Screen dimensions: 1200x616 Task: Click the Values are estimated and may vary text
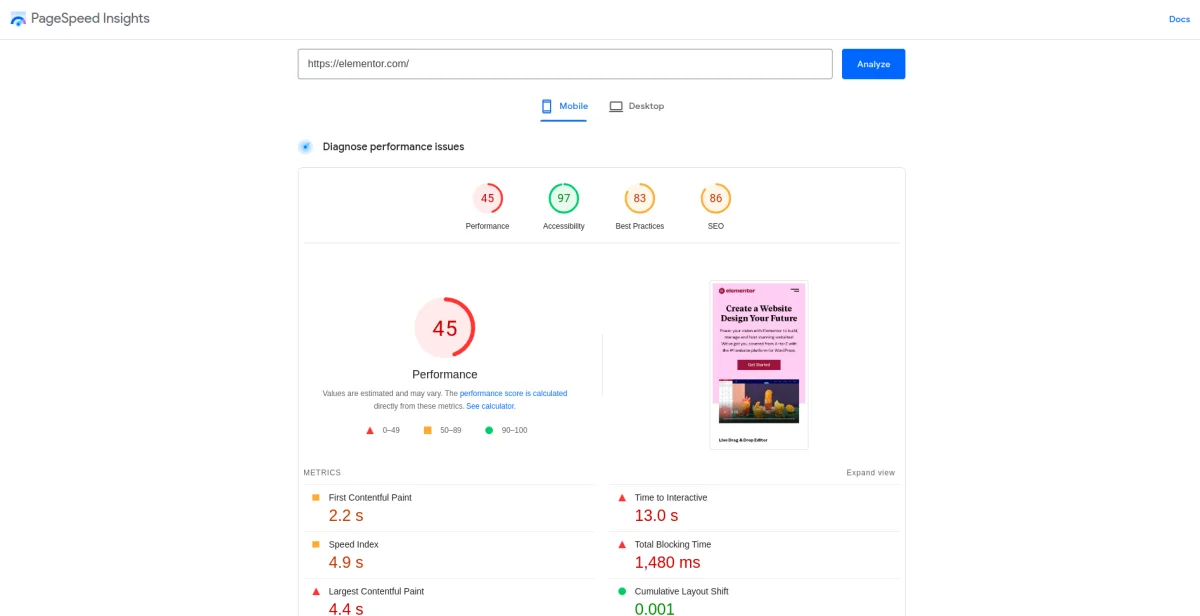click(x=382, y=394)
